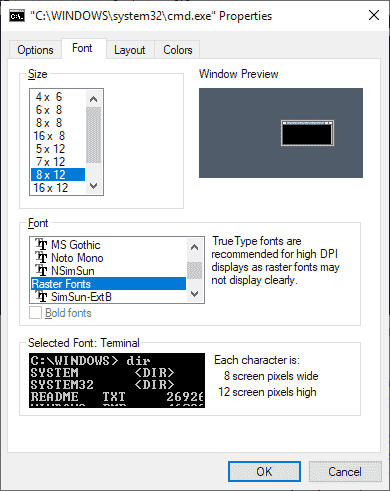Click the TrueType icon beside SimSun-ExtB

41,297
